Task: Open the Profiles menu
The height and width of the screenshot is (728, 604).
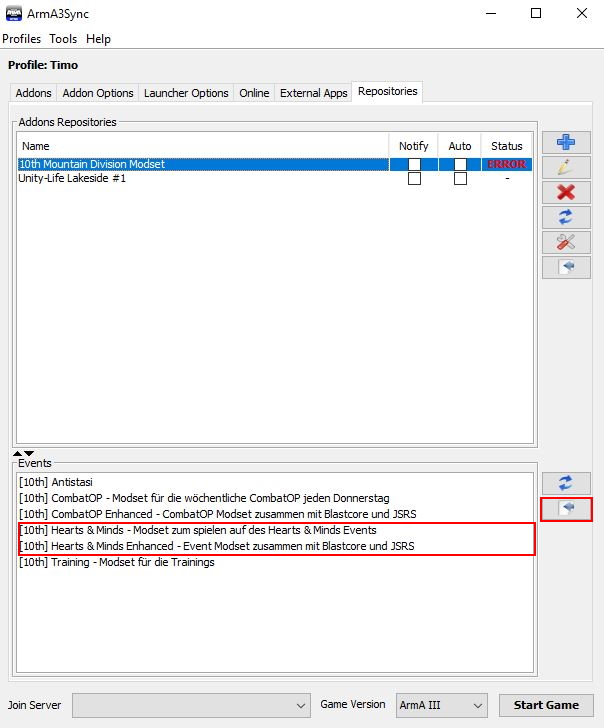Action: (x=22, y=39)
